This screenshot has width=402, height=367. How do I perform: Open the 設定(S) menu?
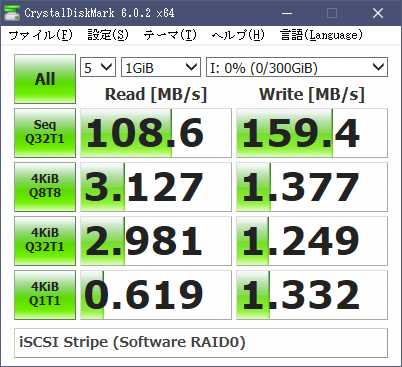[x=108, y=35]
